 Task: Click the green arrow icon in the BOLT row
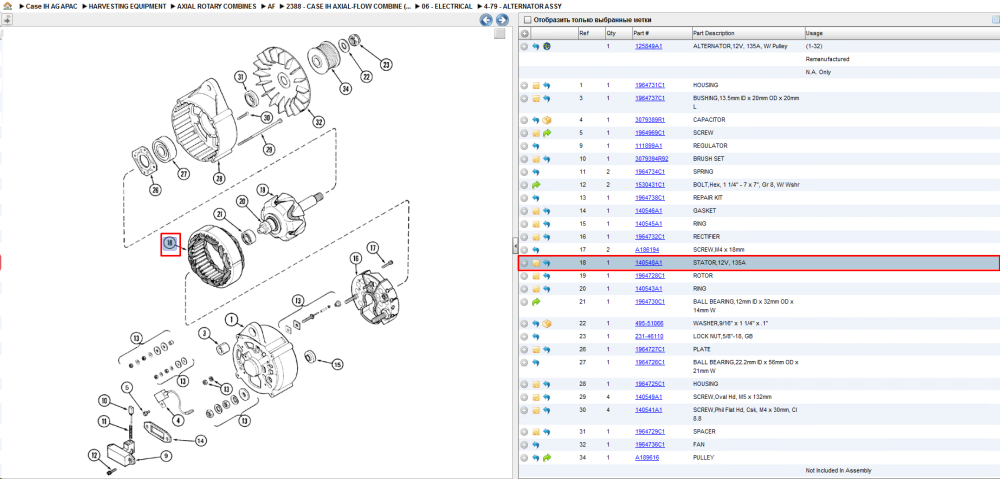[x=536, y=185]
